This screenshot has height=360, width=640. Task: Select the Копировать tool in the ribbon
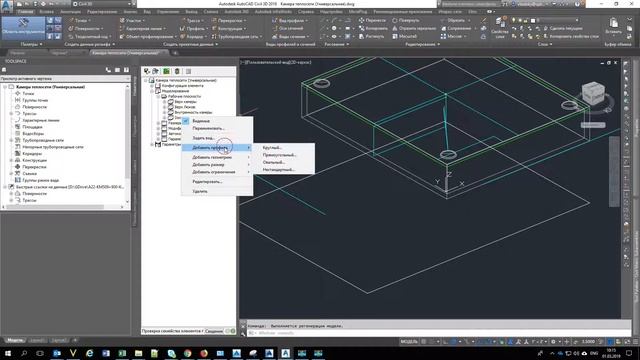click(x=373, y=28)
